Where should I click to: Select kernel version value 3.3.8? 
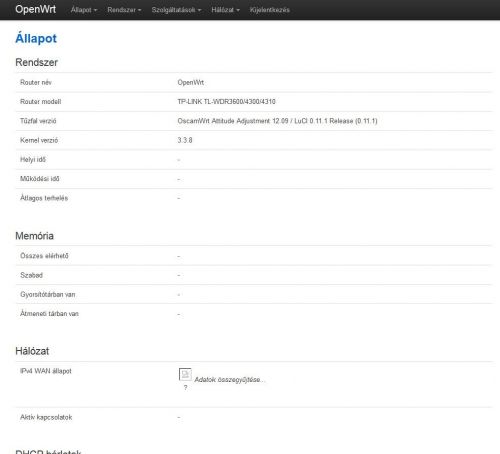click(185, 140)
